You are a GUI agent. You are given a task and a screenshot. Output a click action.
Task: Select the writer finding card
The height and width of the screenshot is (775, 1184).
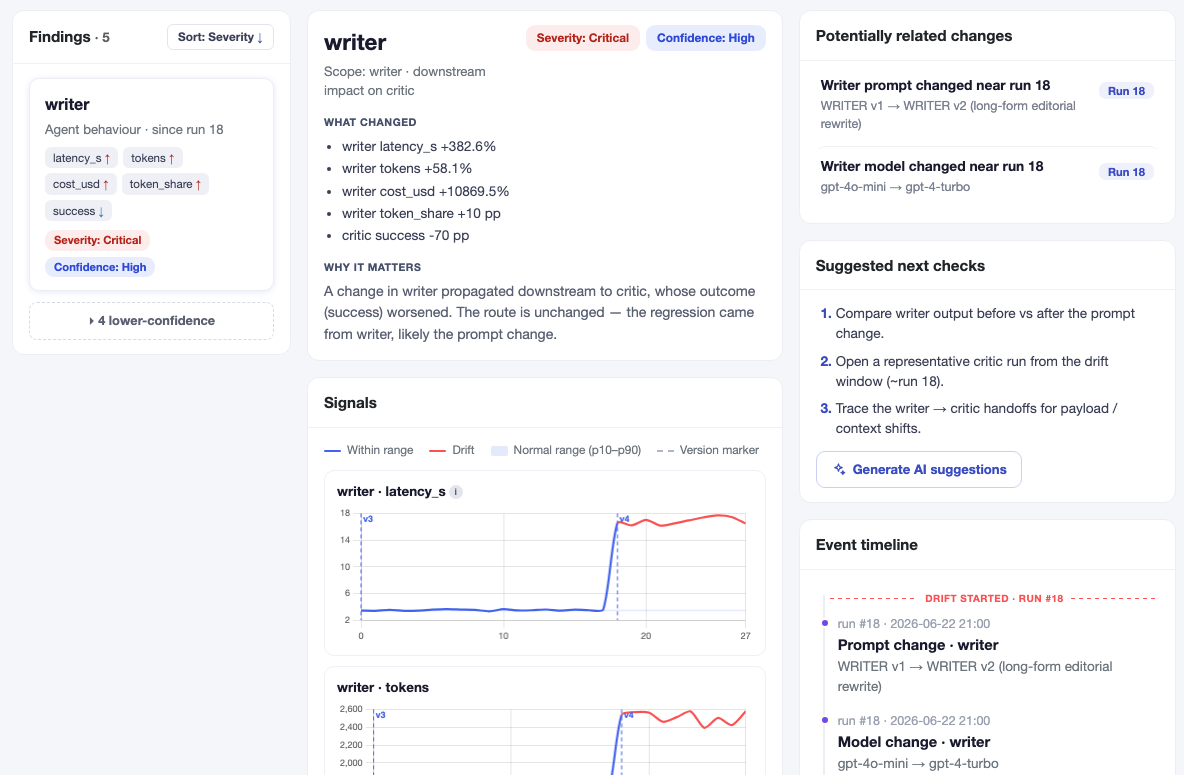pyautogui.click(x=152, y=184)
